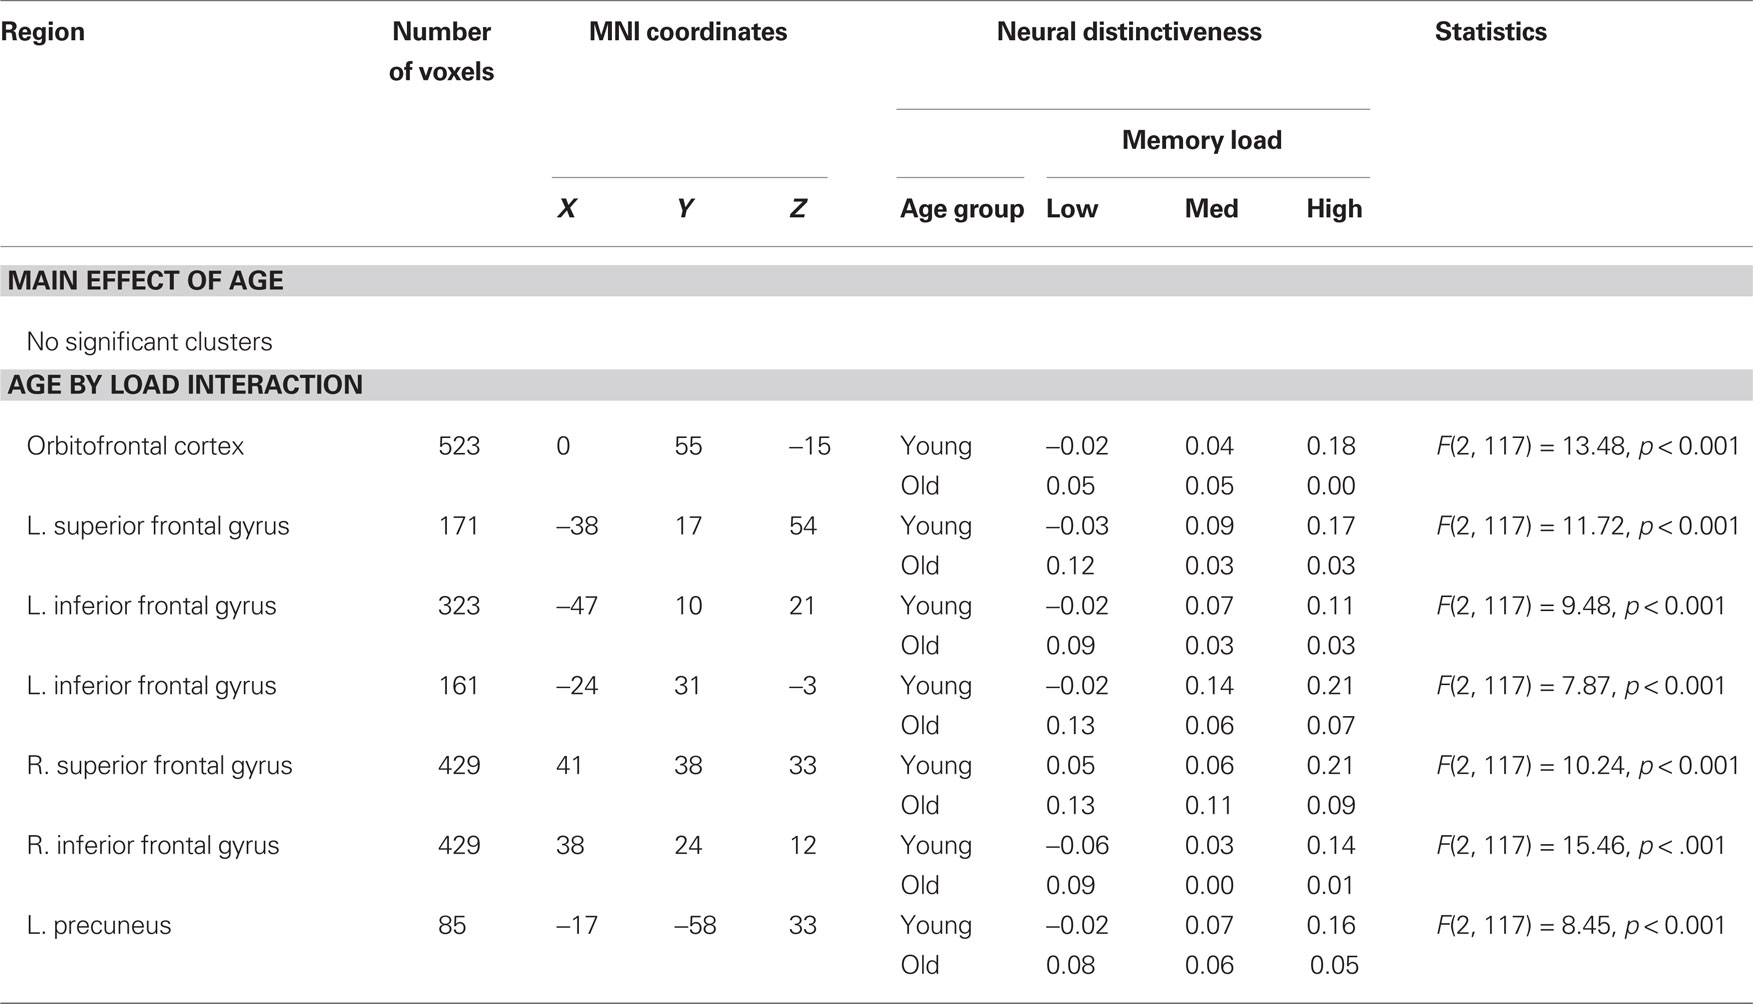Select the Z value 54
This screenshot has height=1004, width=1753.
coord(802,526)
